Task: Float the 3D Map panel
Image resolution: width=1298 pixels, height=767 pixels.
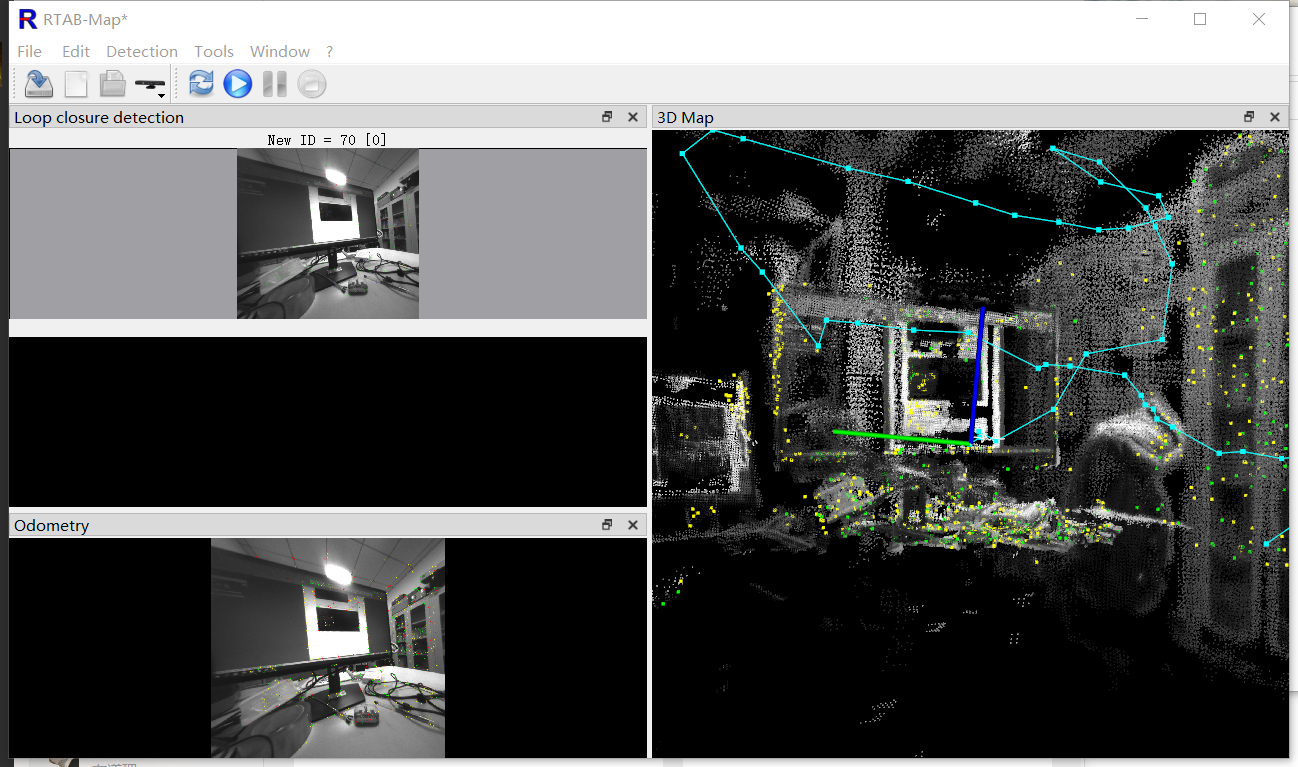Action: click(x=1249, y=116)
